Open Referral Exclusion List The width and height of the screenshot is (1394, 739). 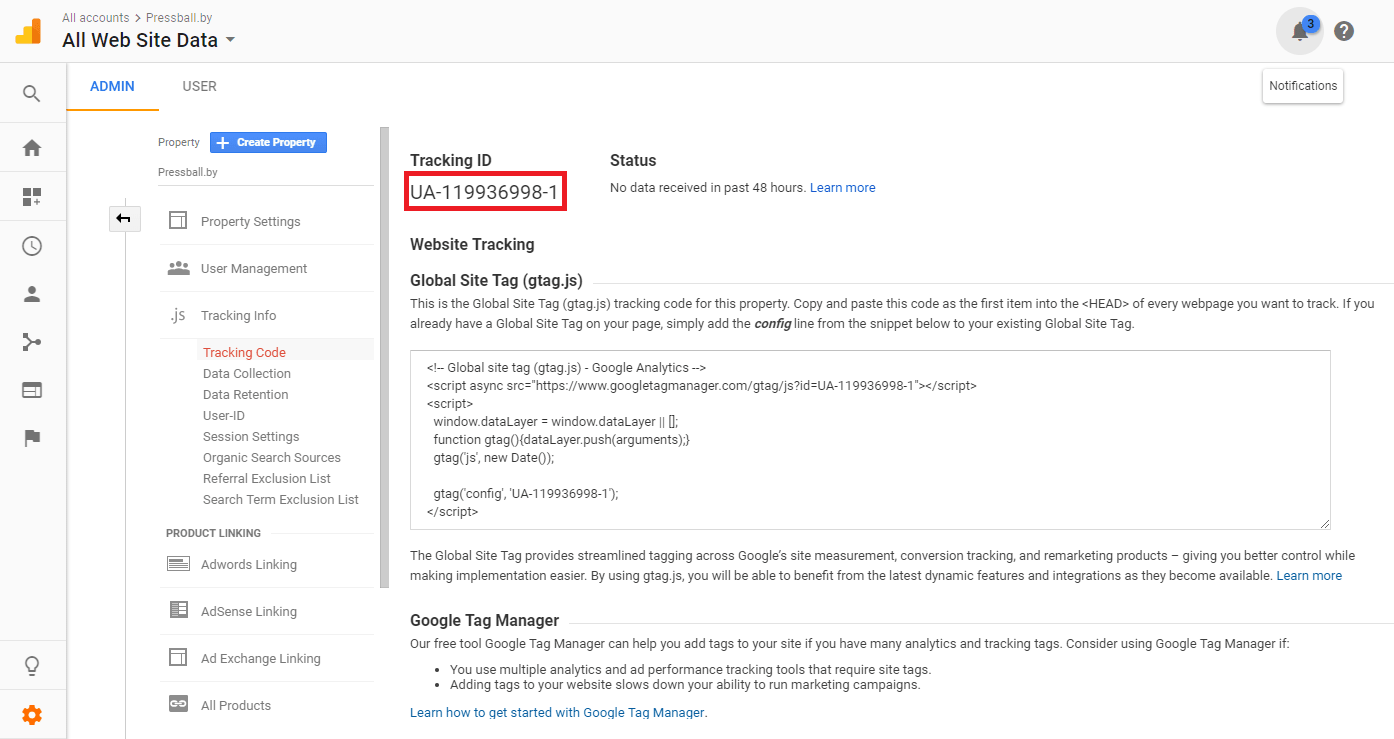[267, 479]
